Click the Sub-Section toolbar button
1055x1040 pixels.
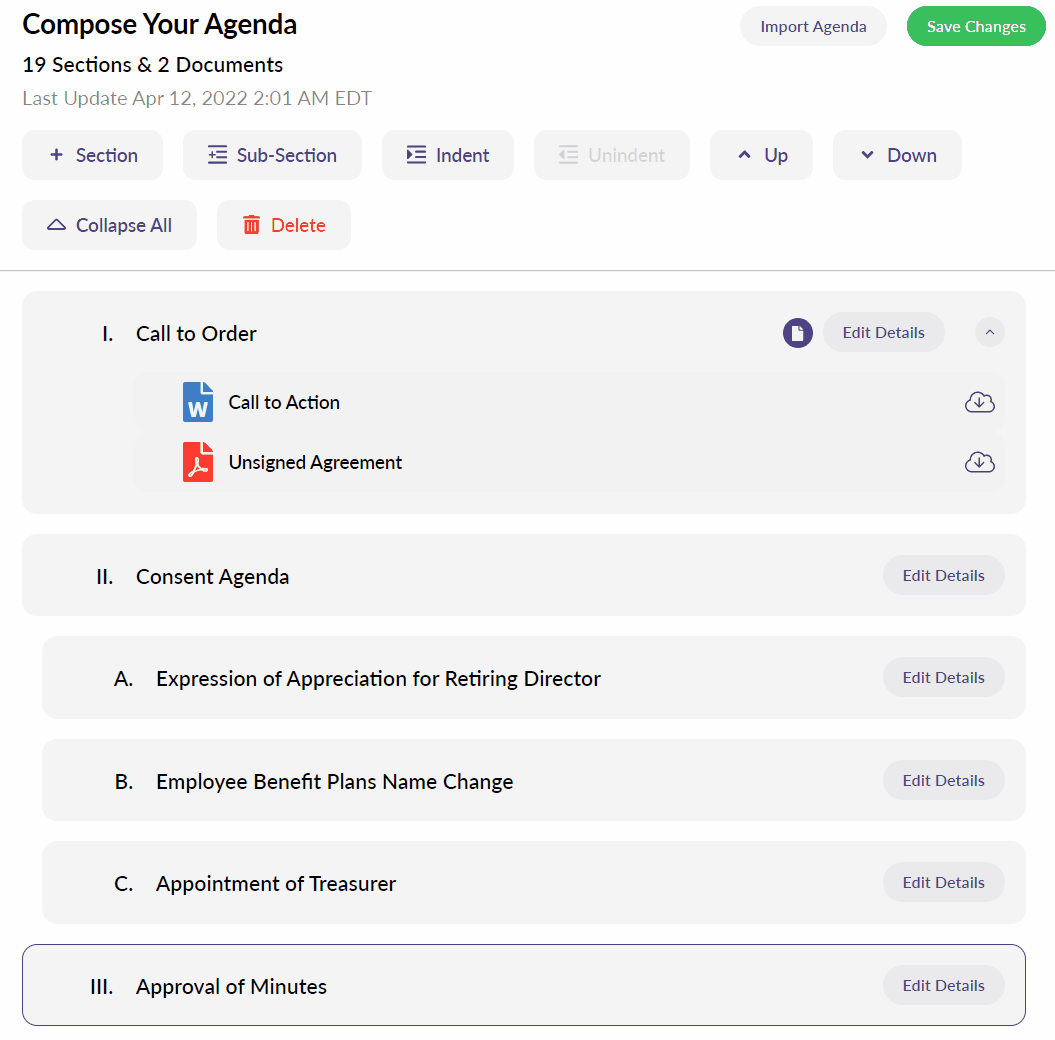(272, 155)
